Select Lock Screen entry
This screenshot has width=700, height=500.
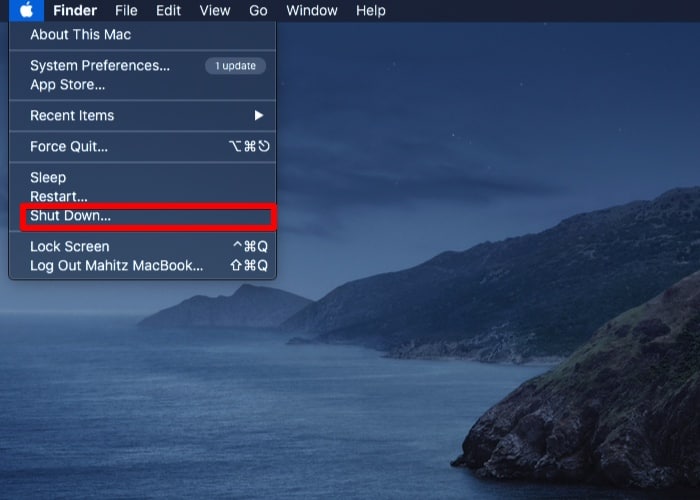[x=70, y=247]
